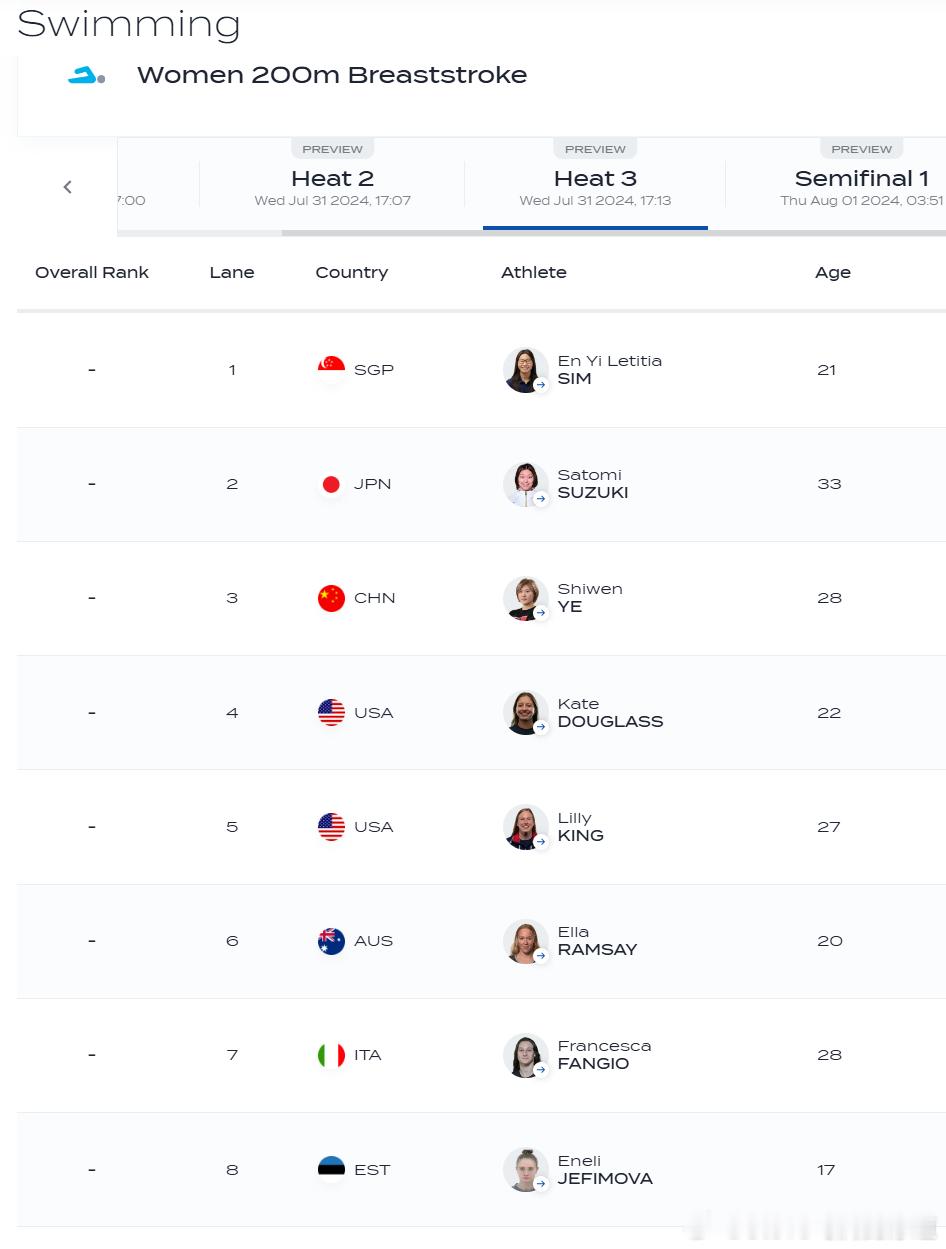Open Kate DOUGLASS athlete profile

pyautogui.click(x=610, y=713)
